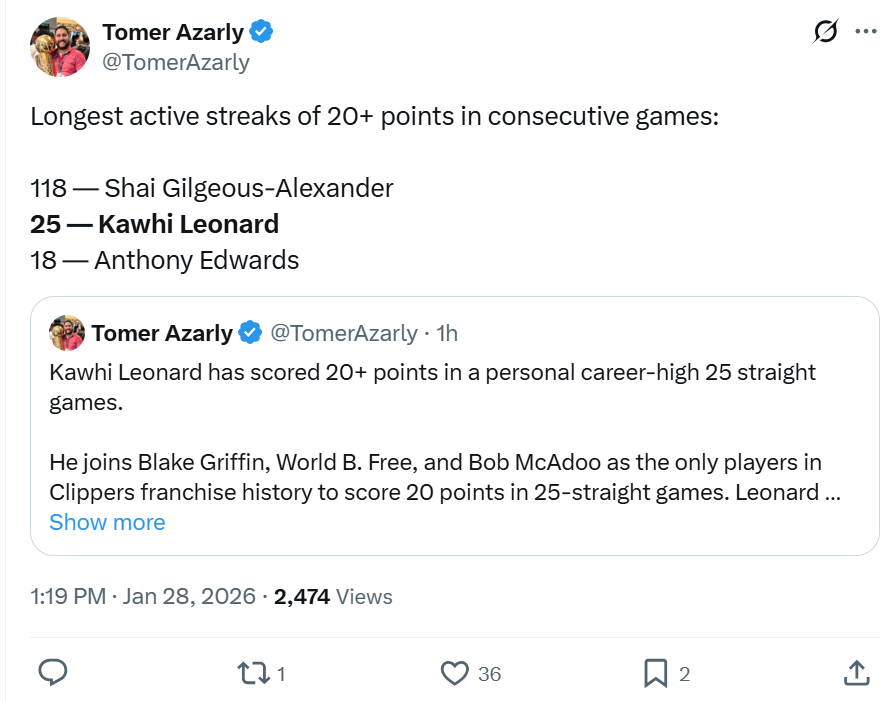The height and width of the screenshot is (701, 894).
Task: Click the verified badge in quoted tweet
Action: [x=251, y=333]
